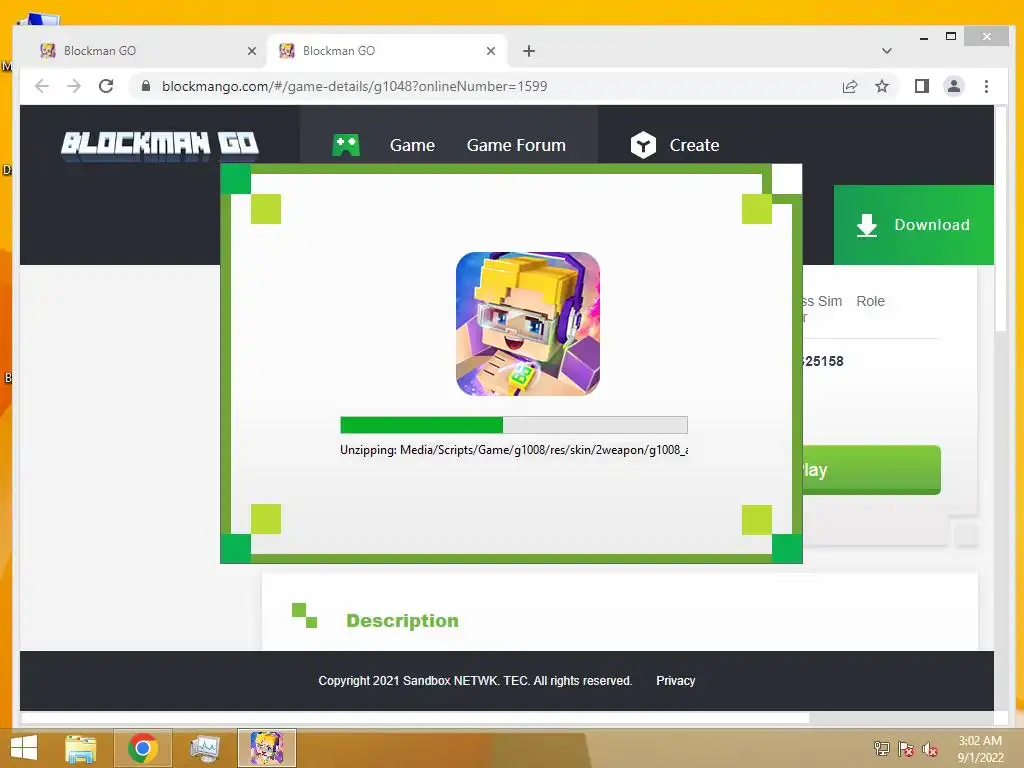Open the Privacy footer link
The height and width of the screenshot is (768, 1024).
(675, 680)
